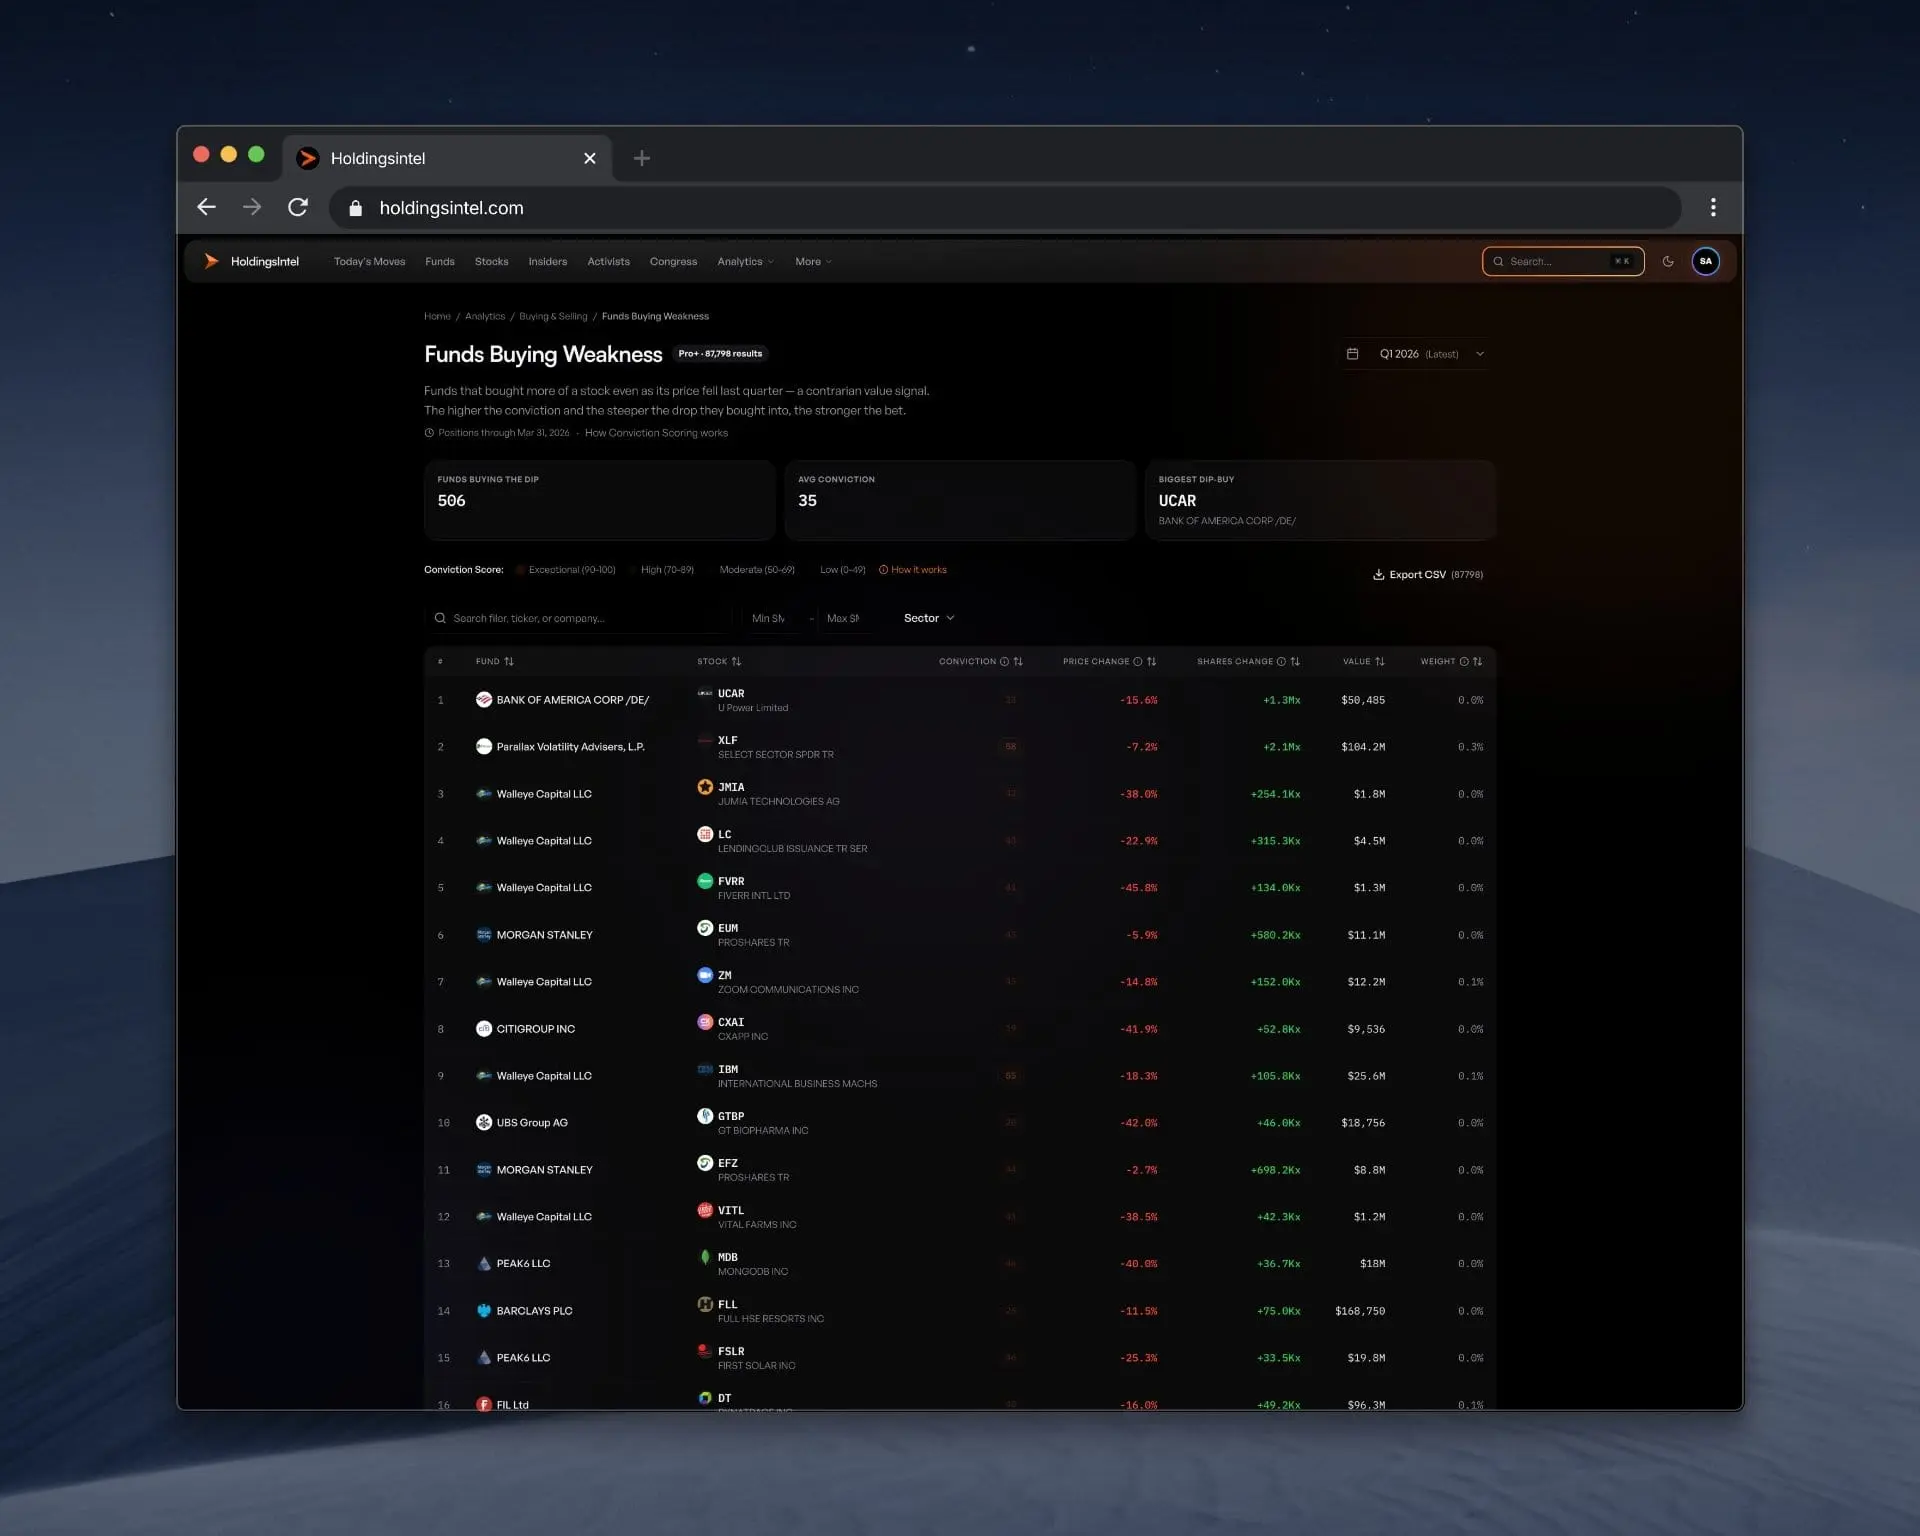Viewport: 1920px width, 1536px height.
Task: Click the Max $ value field
Action: [847, 618]
